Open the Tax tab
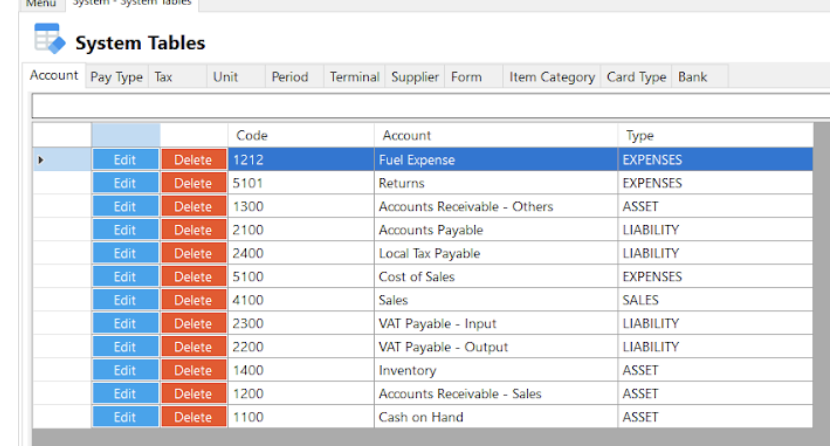 pyautogui.click(x=177, y=77)
